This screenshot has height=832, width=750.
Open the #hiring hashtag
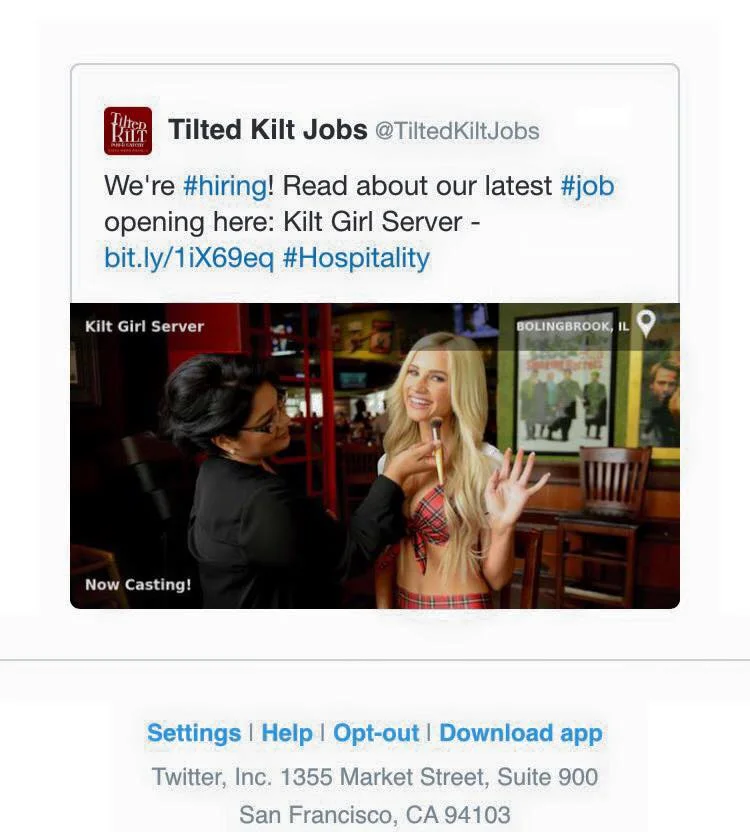point(225,186)
